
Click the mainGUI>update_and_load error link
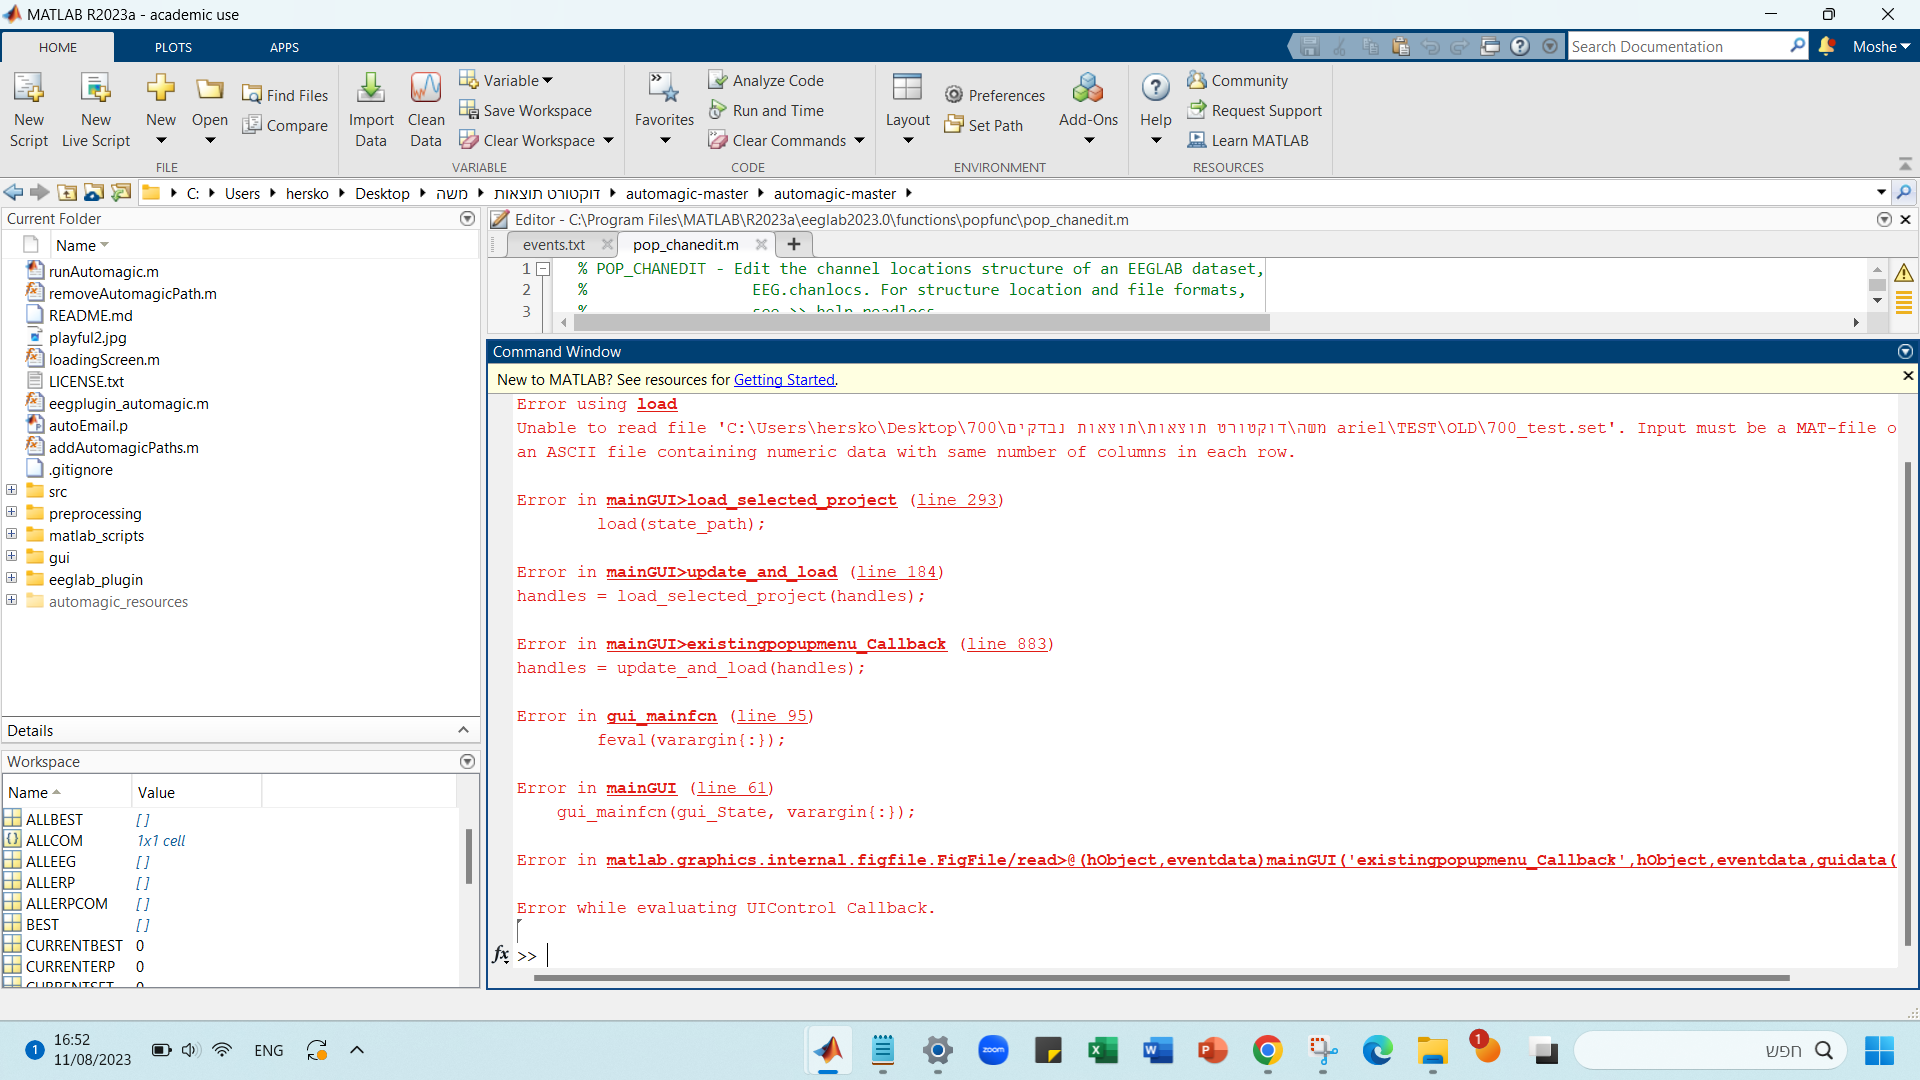coord(721,571)
